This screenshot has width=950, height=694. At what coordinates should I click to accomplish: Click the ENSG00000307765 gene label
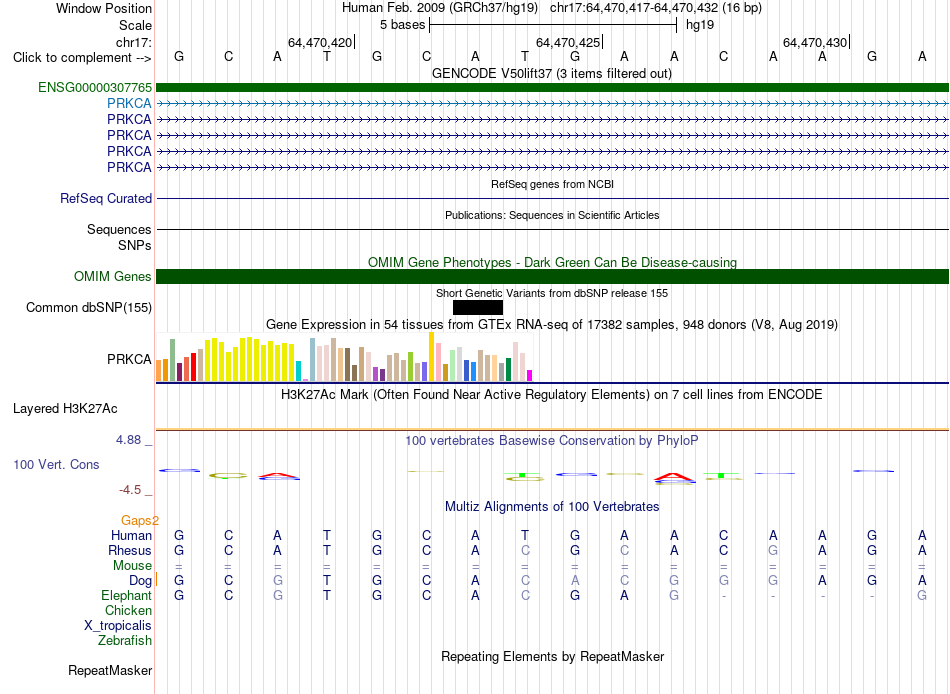click(x=95, y=87)
